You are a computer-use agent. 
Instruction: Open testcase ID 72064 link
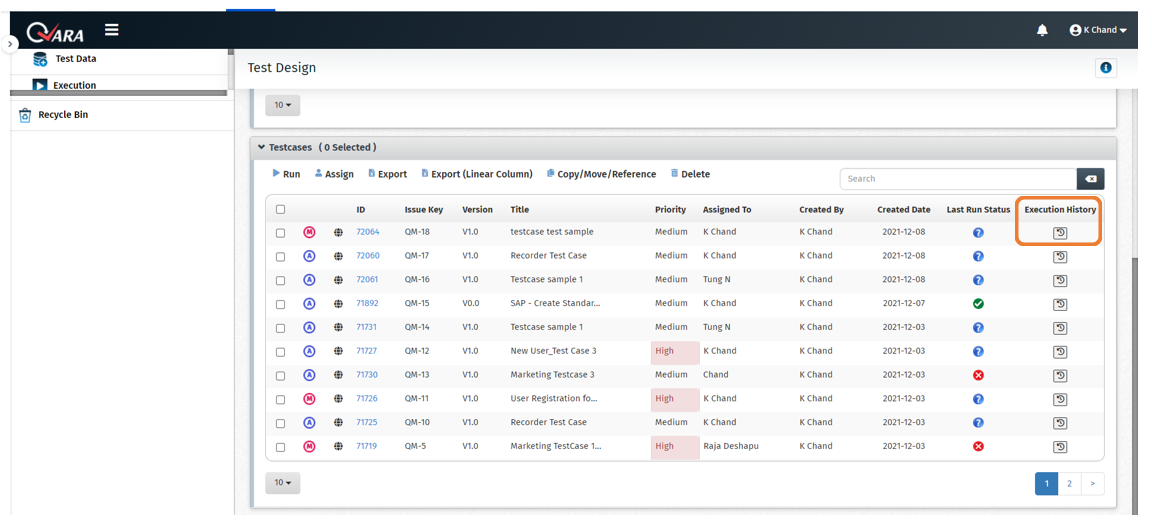coord(367,232)
